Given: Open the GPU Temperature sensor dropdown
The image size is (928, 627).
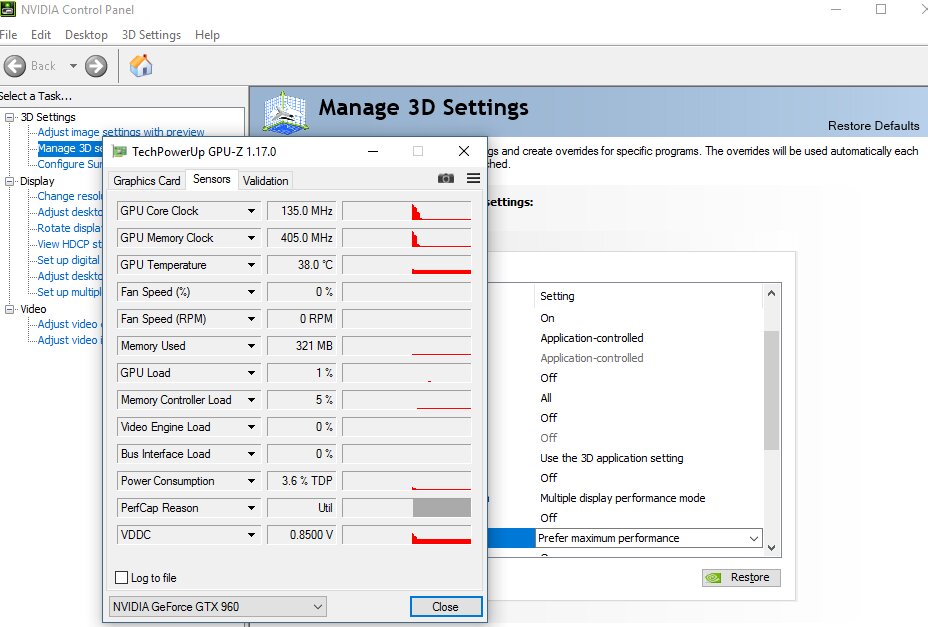Looking at the screenshot, I should point(251,265).
